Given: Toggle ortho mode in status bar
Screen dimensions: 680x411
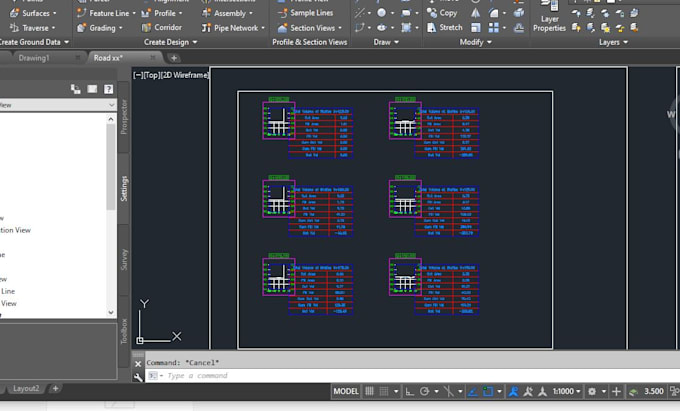Looking at the screenshot, I should tap(409, 391).
